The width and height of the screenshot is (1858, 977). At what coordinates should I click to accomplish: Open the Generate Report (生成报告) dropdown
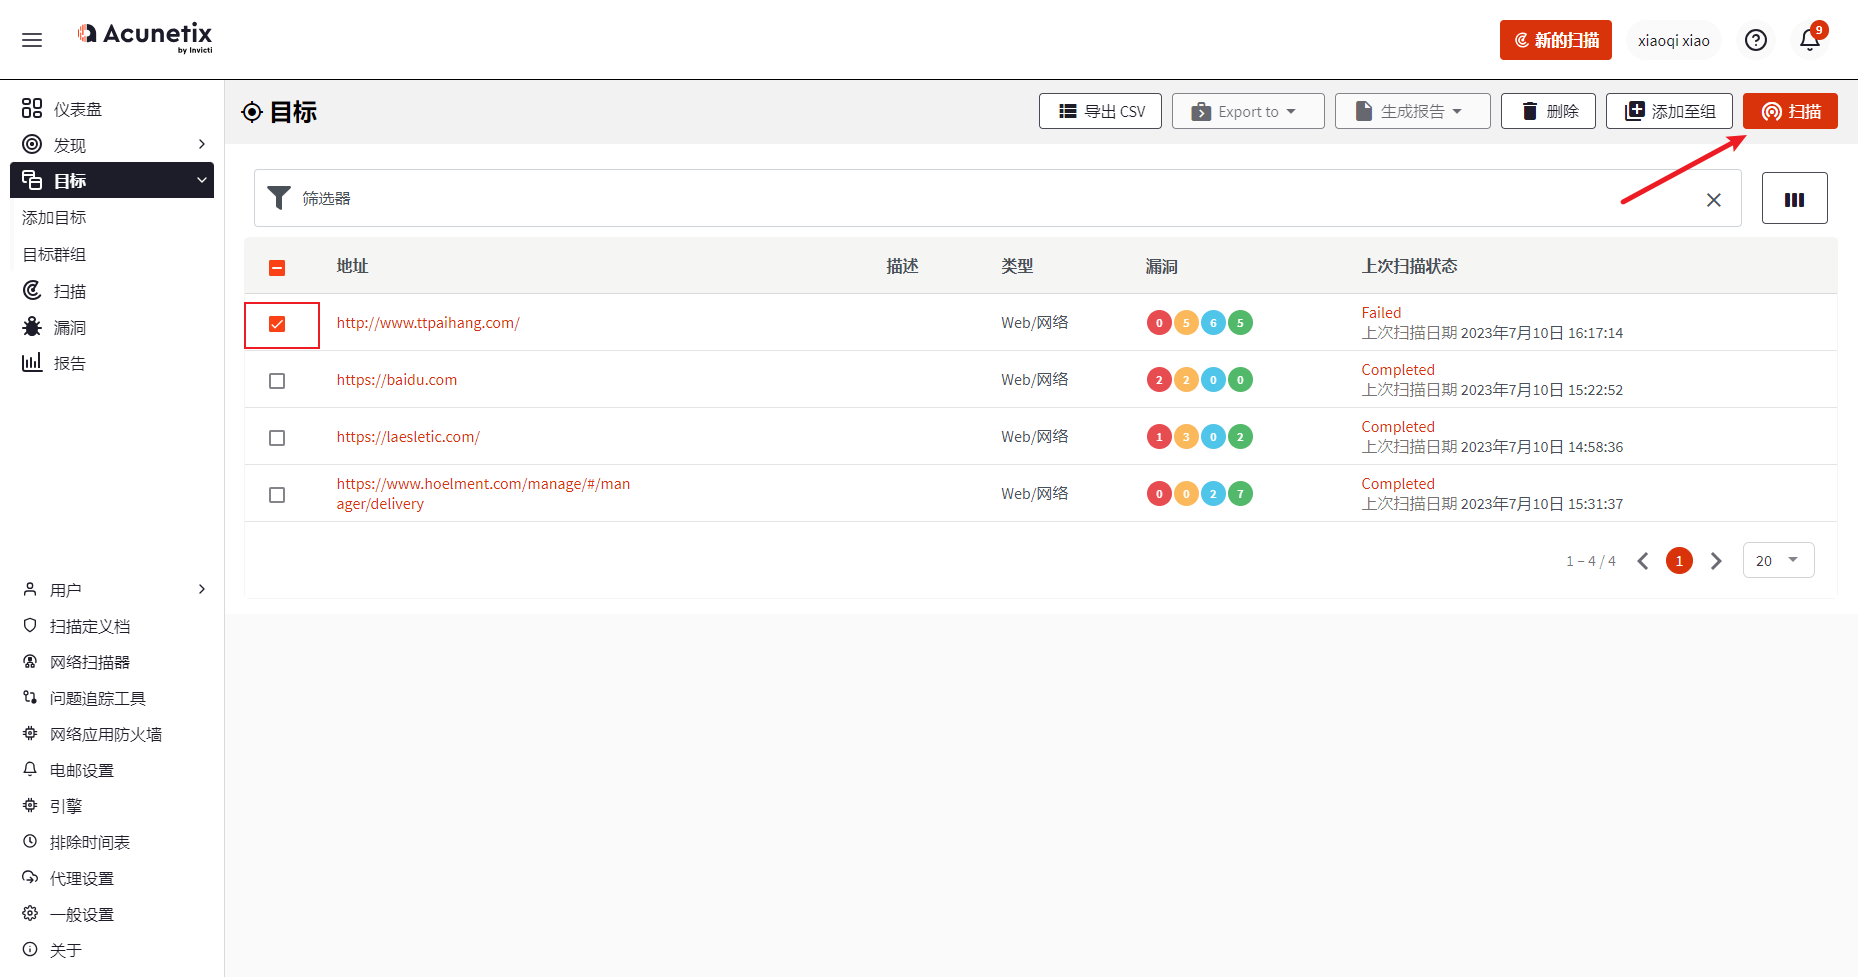click(x=1412, y=111)
